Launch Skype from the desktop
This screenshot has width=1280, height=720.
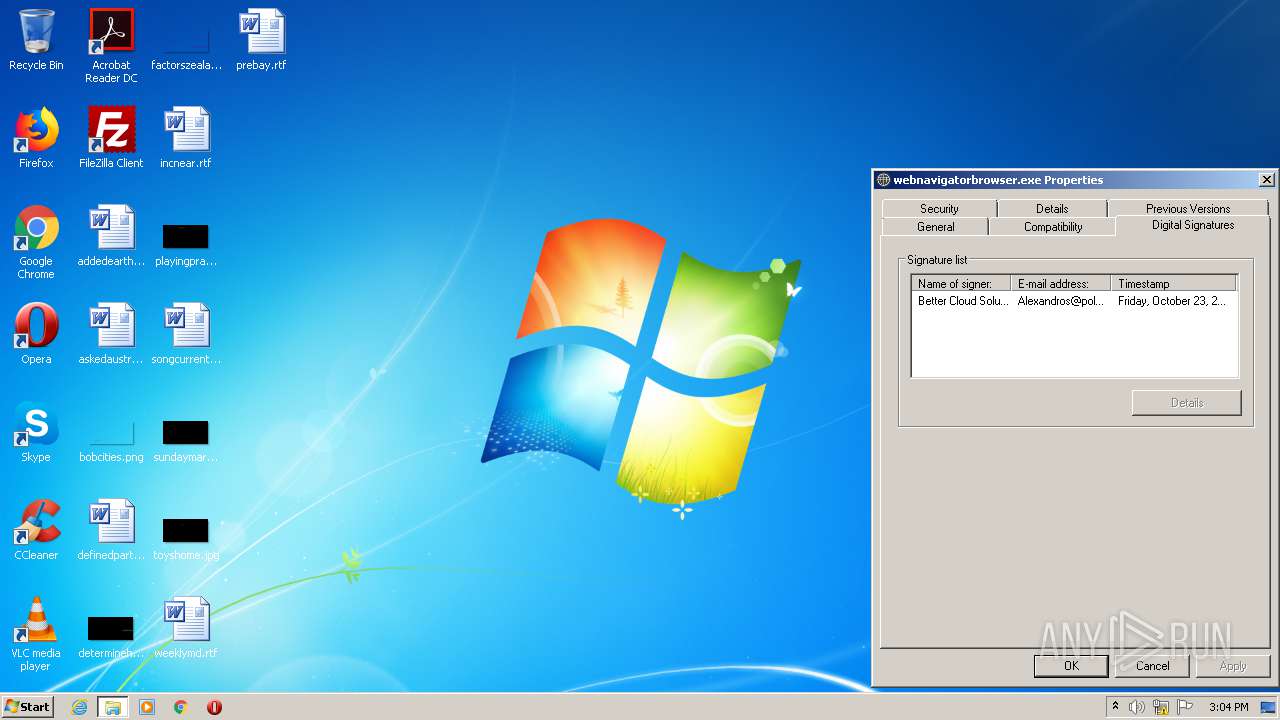point(36,432)
